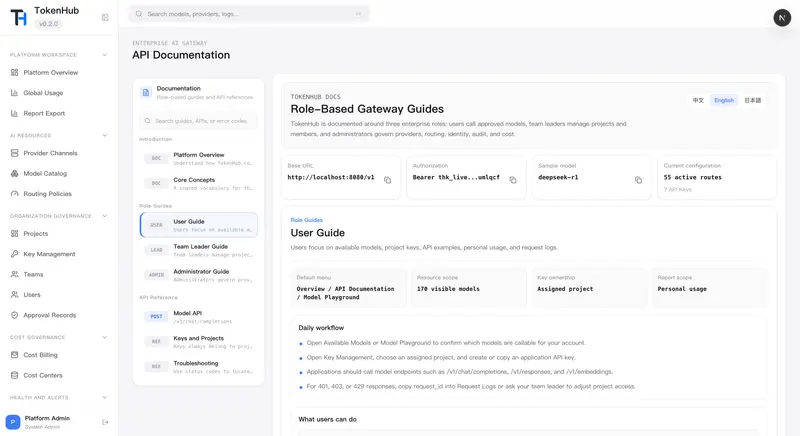The image size is (800, 436).
Task: Click the Personal usage value
Action: tap(682, 289)
